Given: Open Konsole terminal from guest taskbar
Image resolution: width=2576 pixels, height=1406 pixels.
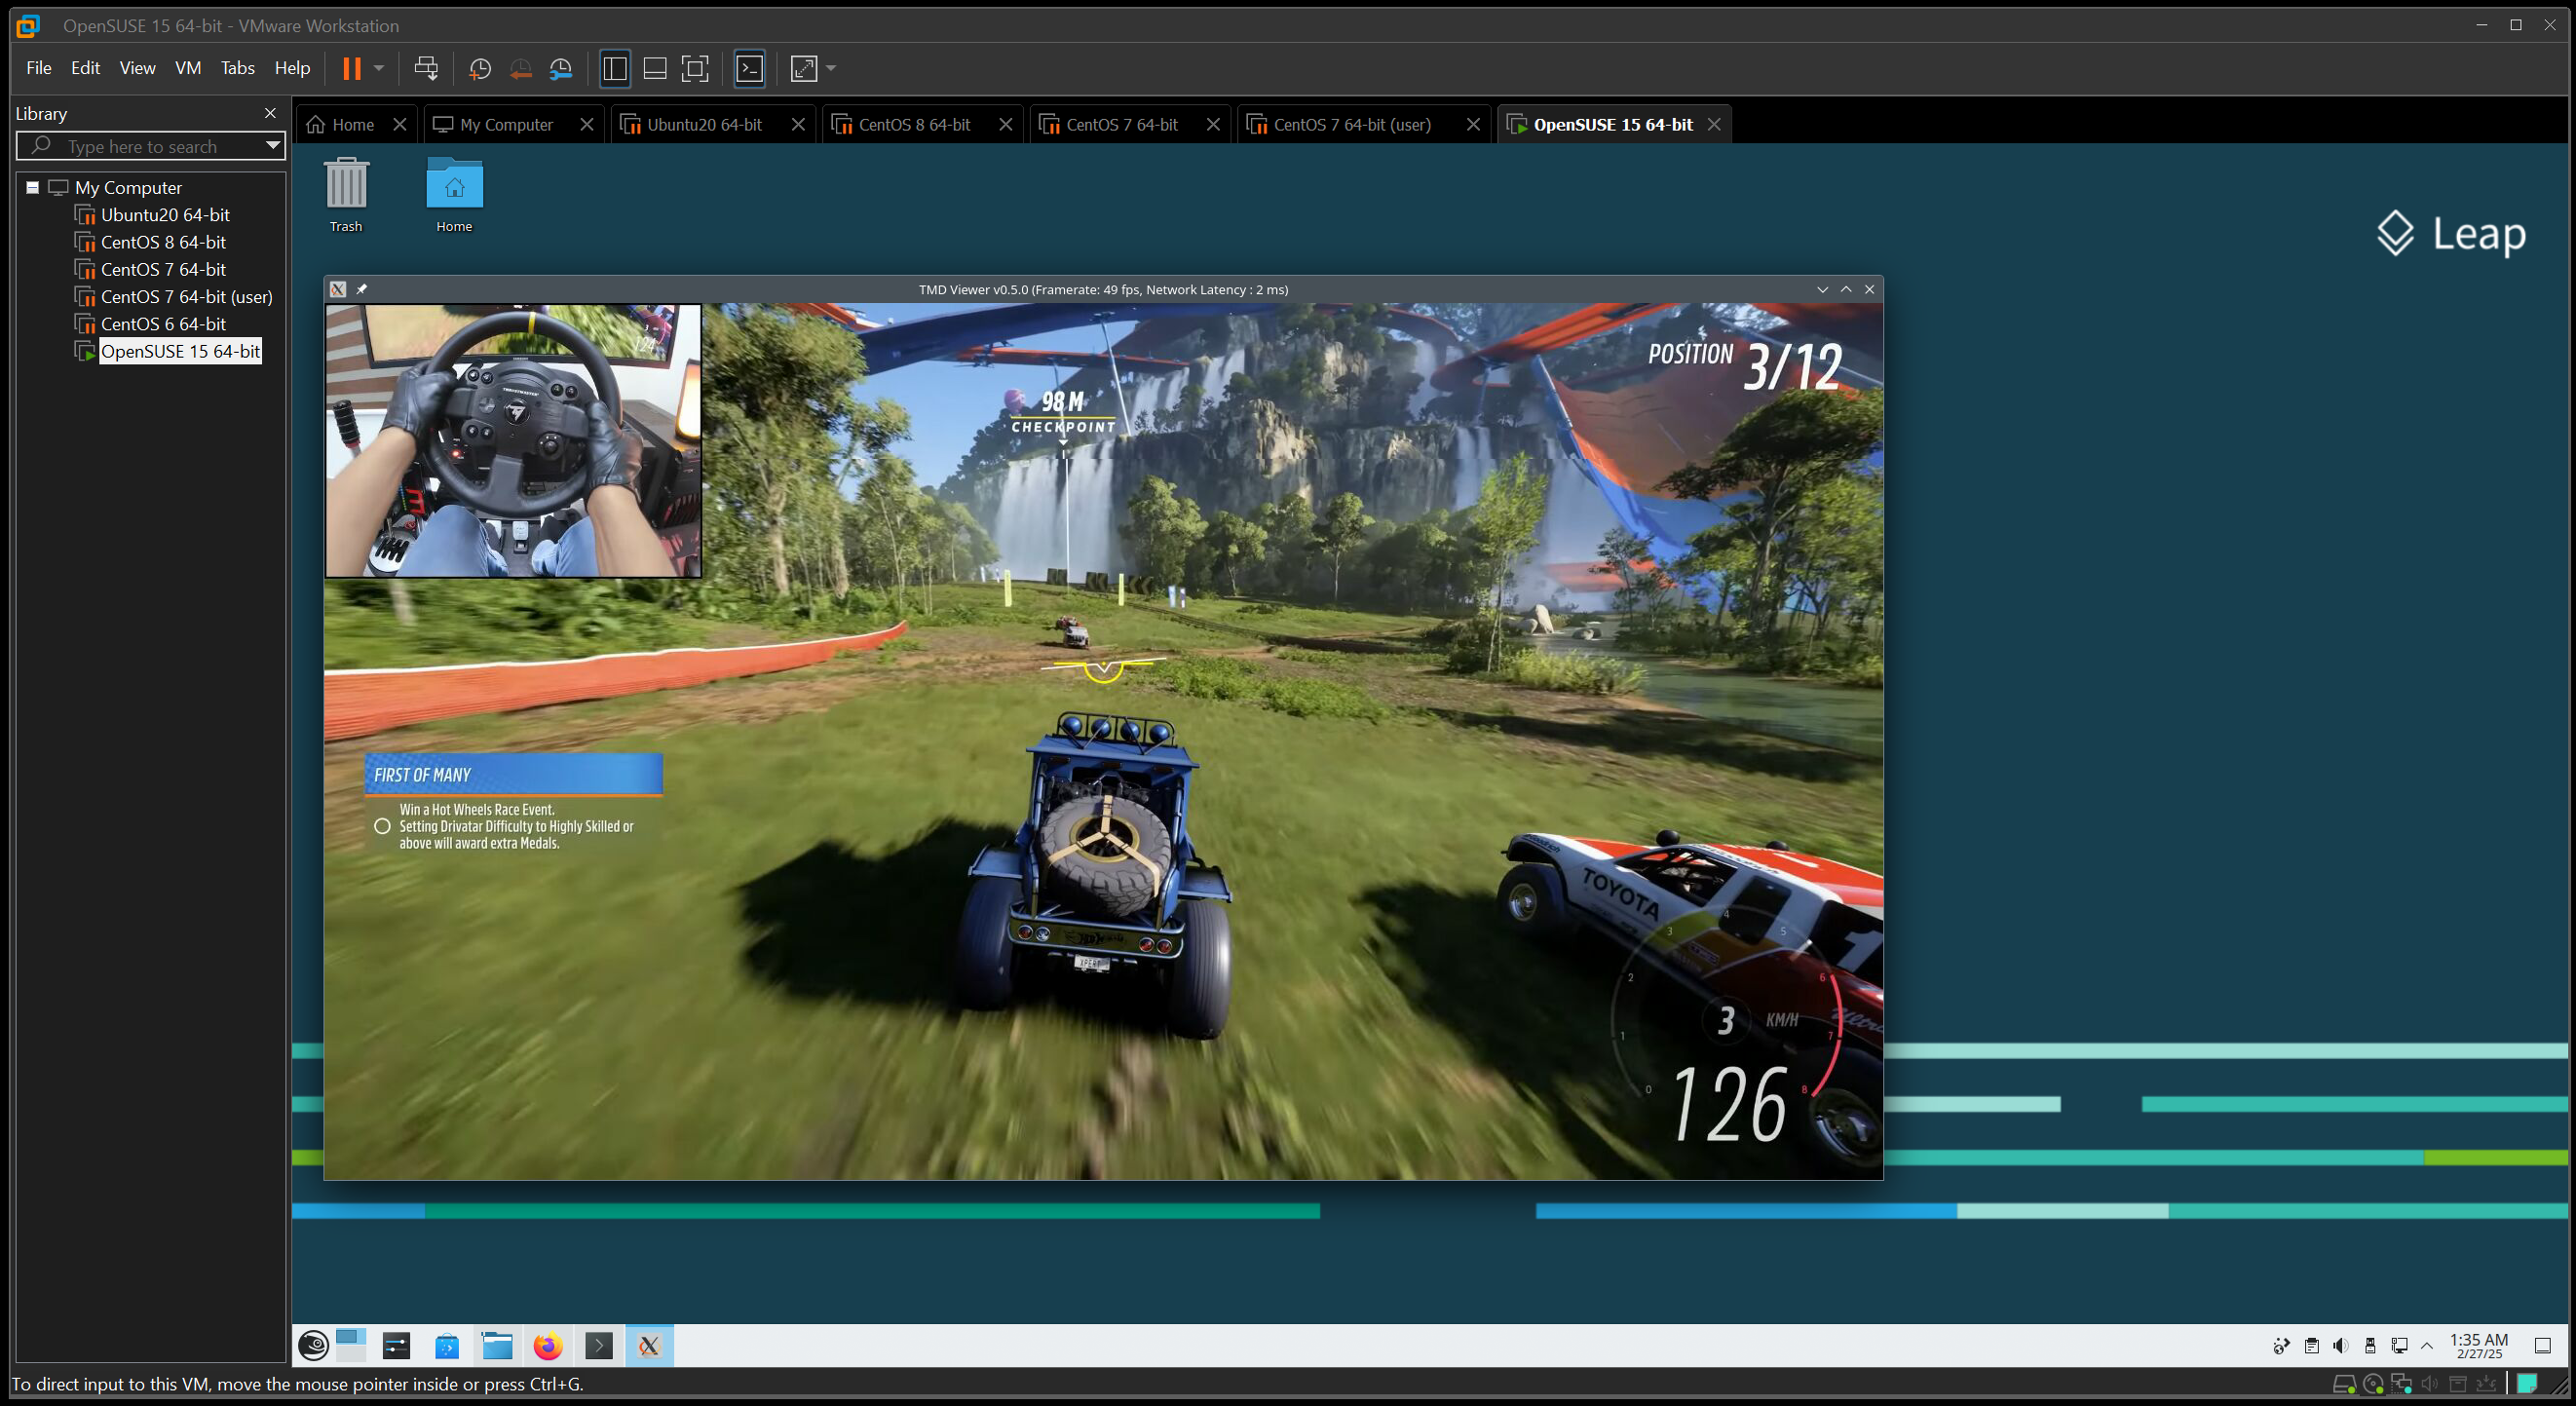Looking at the screenshot, I should [599, 1346].
